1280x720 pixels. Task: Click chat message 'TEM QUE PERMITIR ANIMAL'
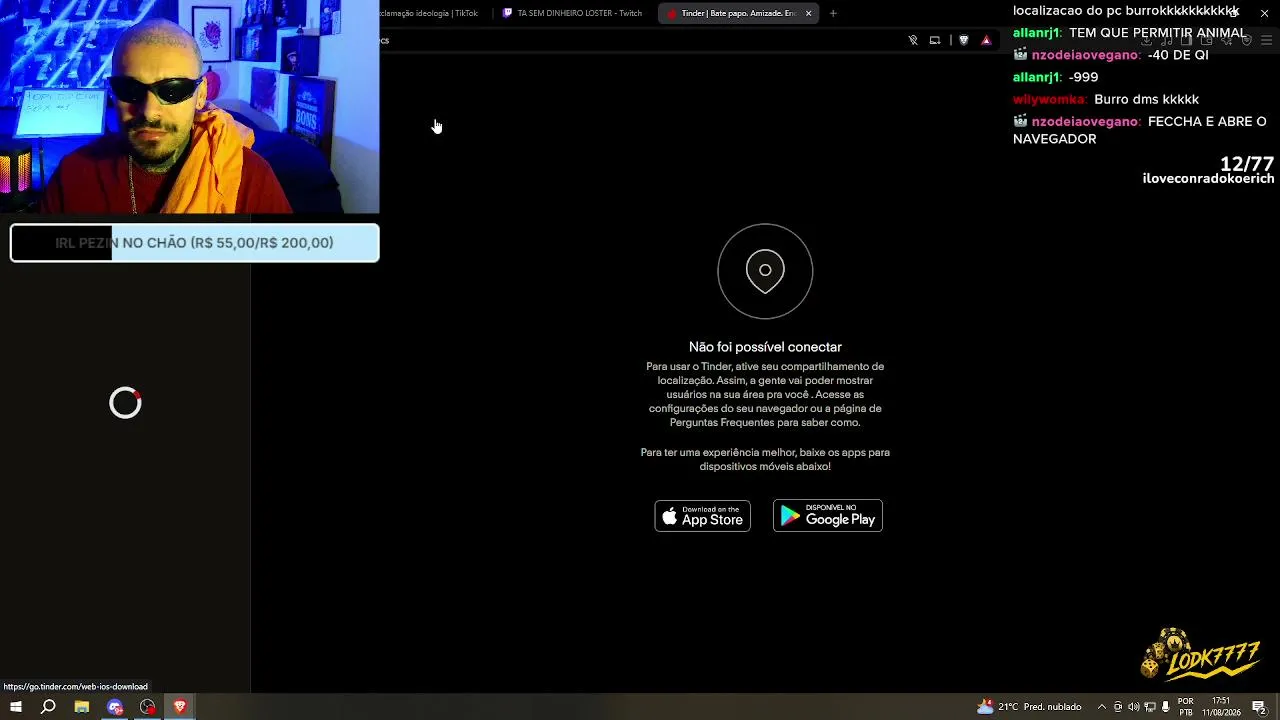coord(1158,33)
